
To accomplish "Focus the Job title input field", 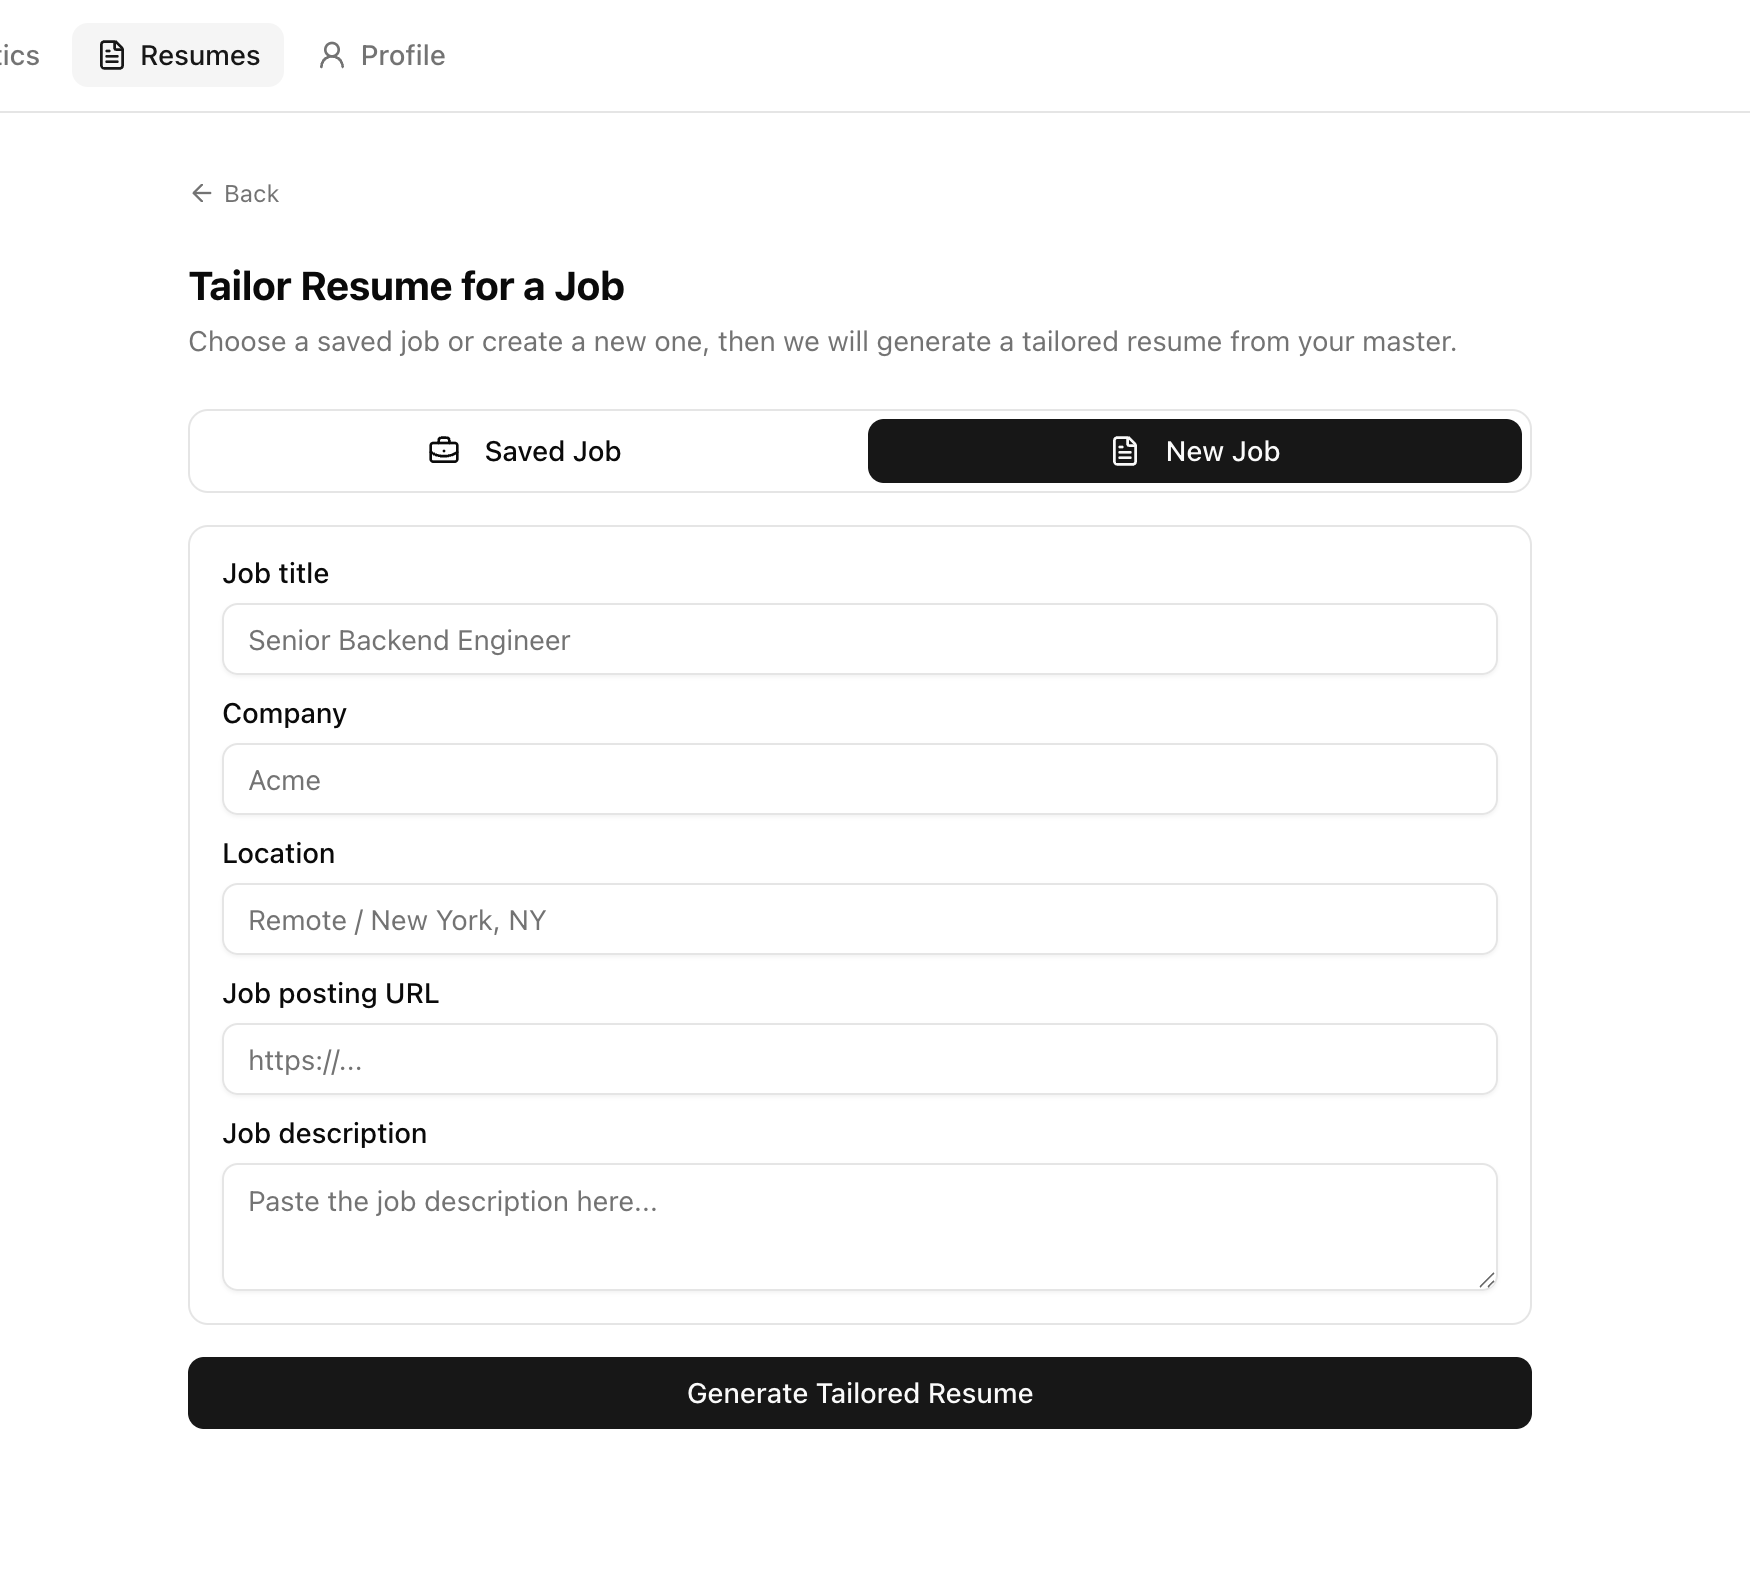I will (x=859, y=639).
